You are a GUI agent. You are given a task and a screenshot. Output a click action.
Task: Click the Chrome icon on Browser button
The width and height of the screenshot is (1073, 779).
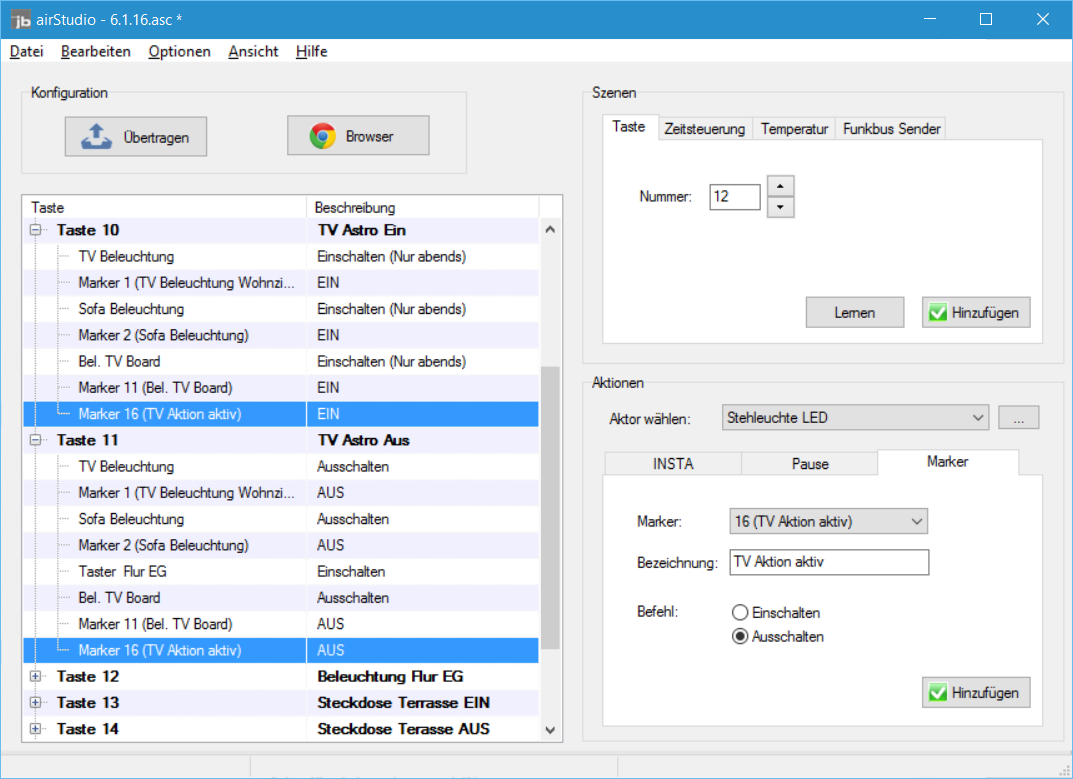pos(322,137)
